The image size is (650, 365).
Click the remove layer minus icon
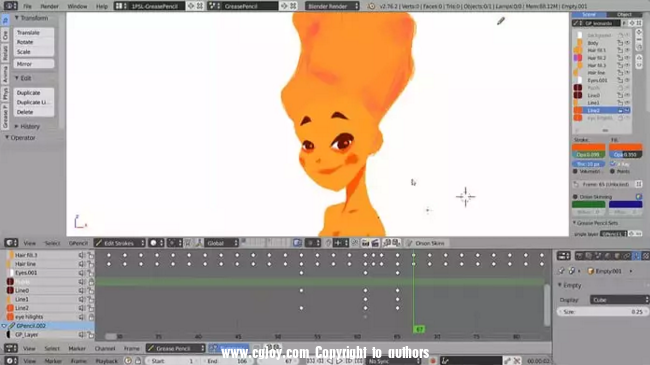(639, 40)
